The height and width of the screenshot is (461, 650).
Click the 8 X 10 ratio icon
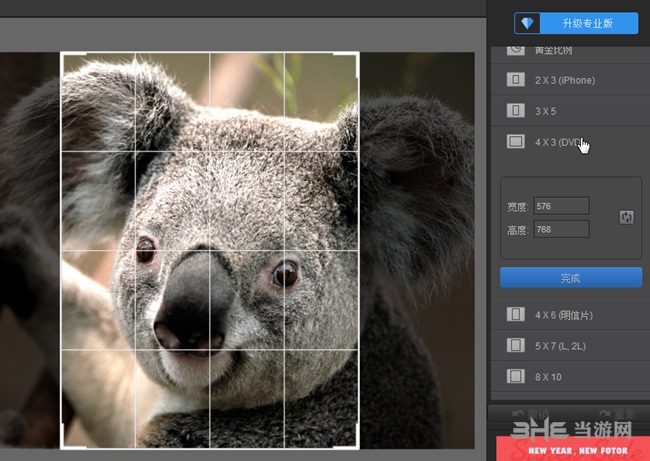pyautogui.click(x=516, y=376)
